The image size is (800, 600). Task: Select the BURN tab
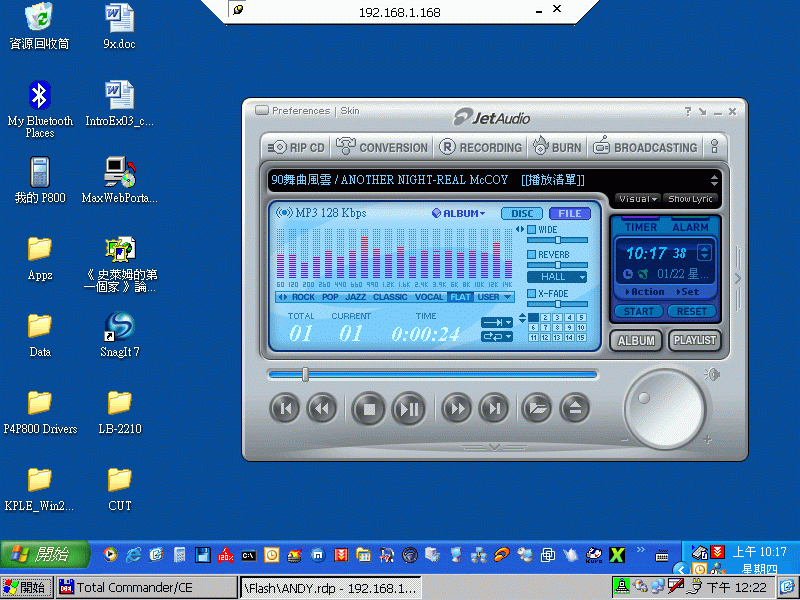click(557, 147)
